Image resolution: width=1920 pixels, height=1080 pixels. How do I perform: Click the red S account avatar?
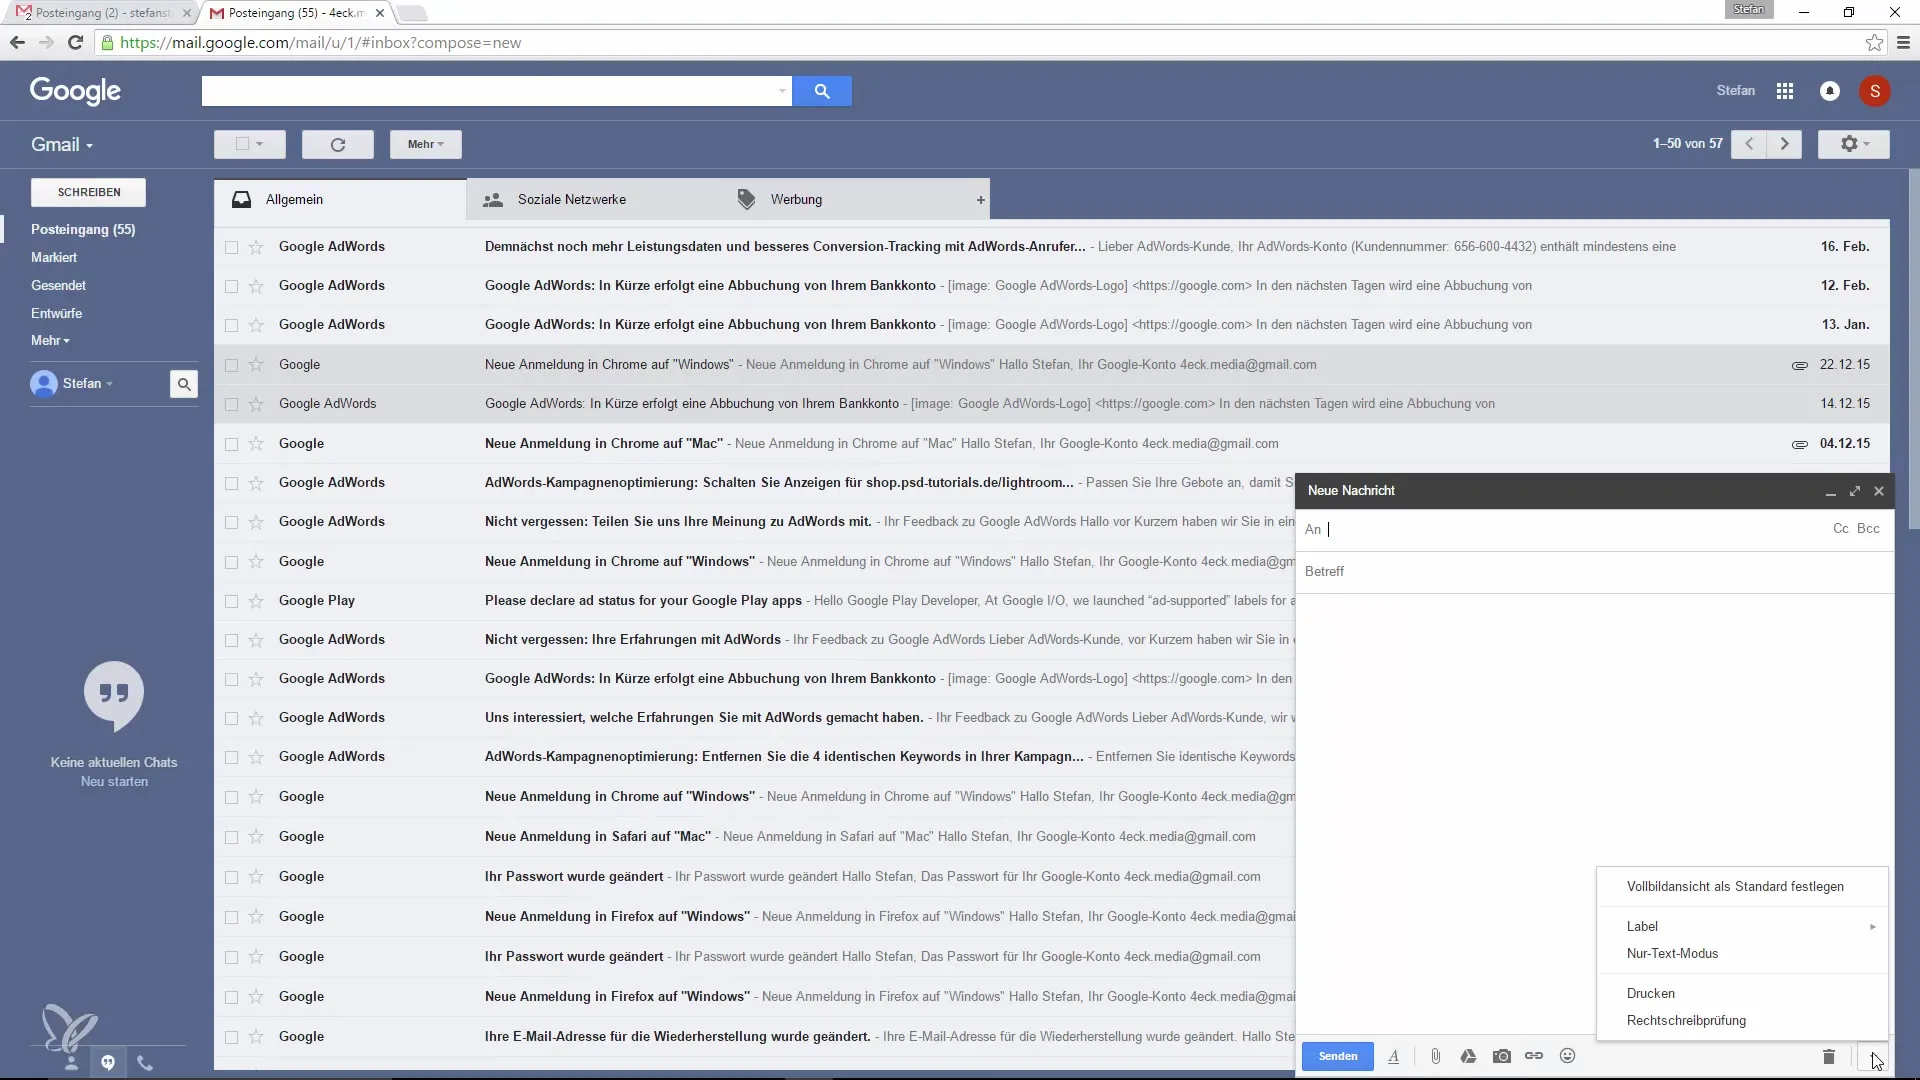point(1875,91)
